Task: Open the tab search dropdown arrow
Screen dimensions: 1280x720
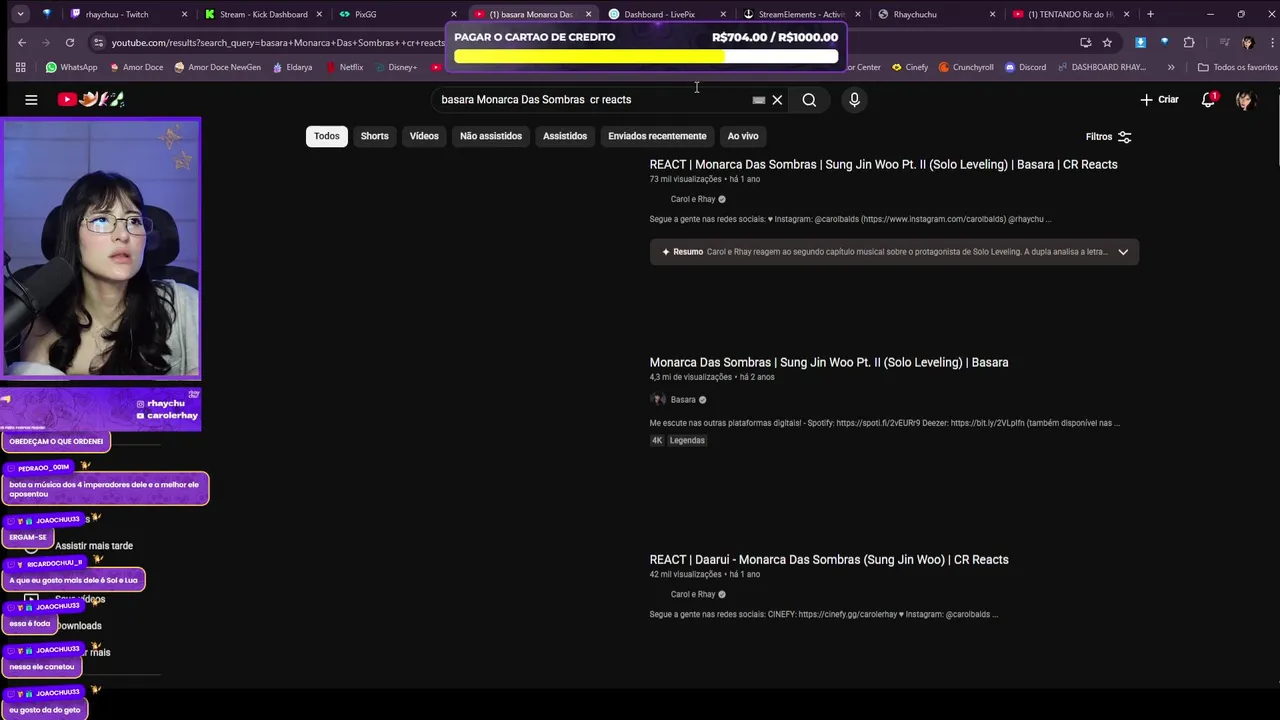Action: (x=18, y=14)
